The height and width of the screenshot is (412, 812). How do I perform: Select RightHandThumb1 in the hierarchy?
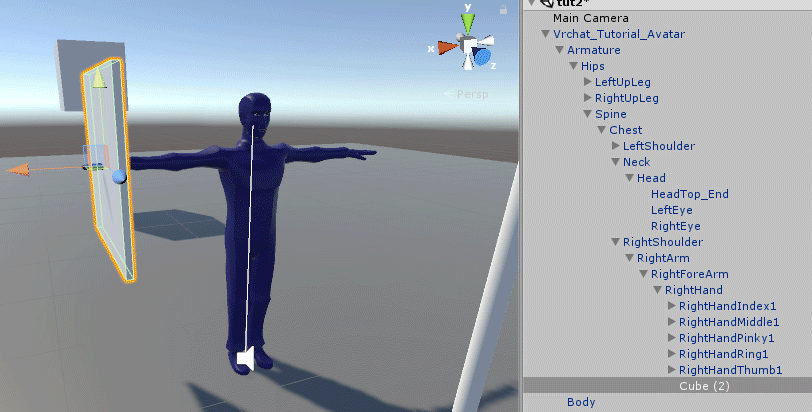(731, 370)
